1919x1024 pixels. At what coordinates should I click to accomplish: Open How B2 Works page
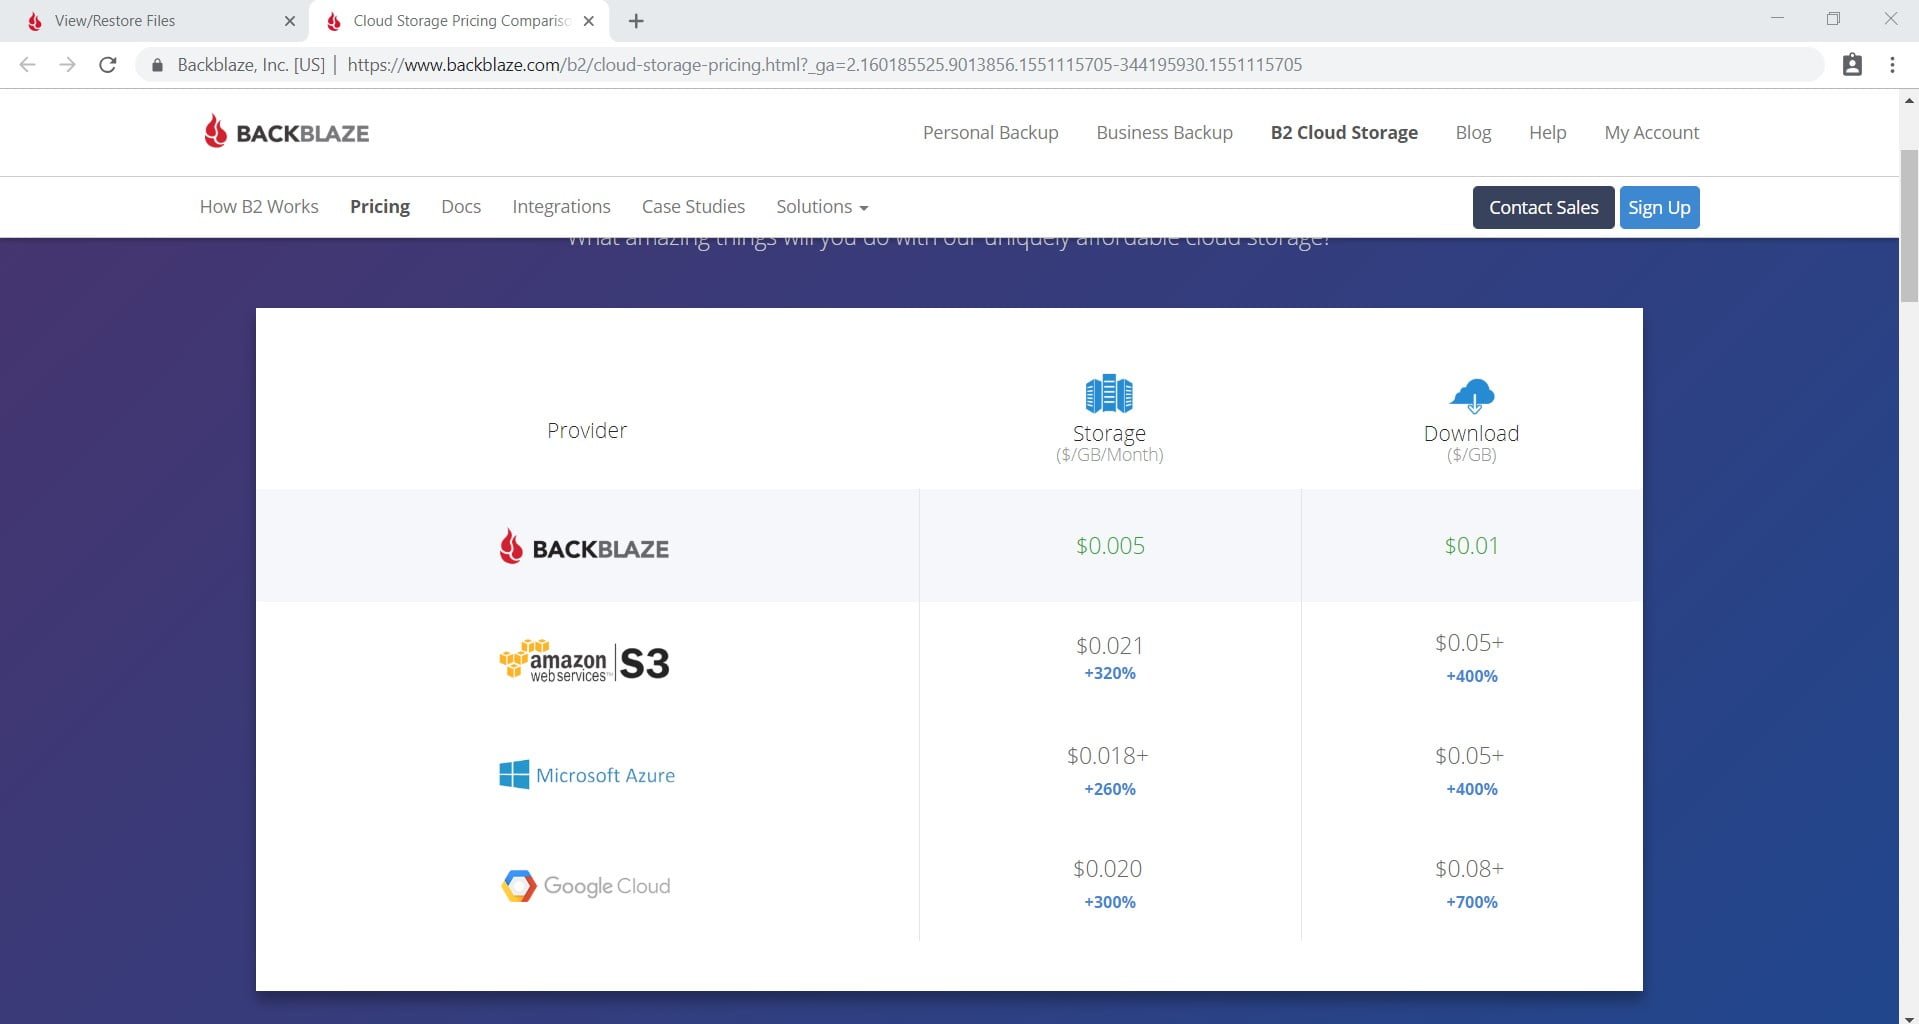pyautogui.click(x=259, y=206)
